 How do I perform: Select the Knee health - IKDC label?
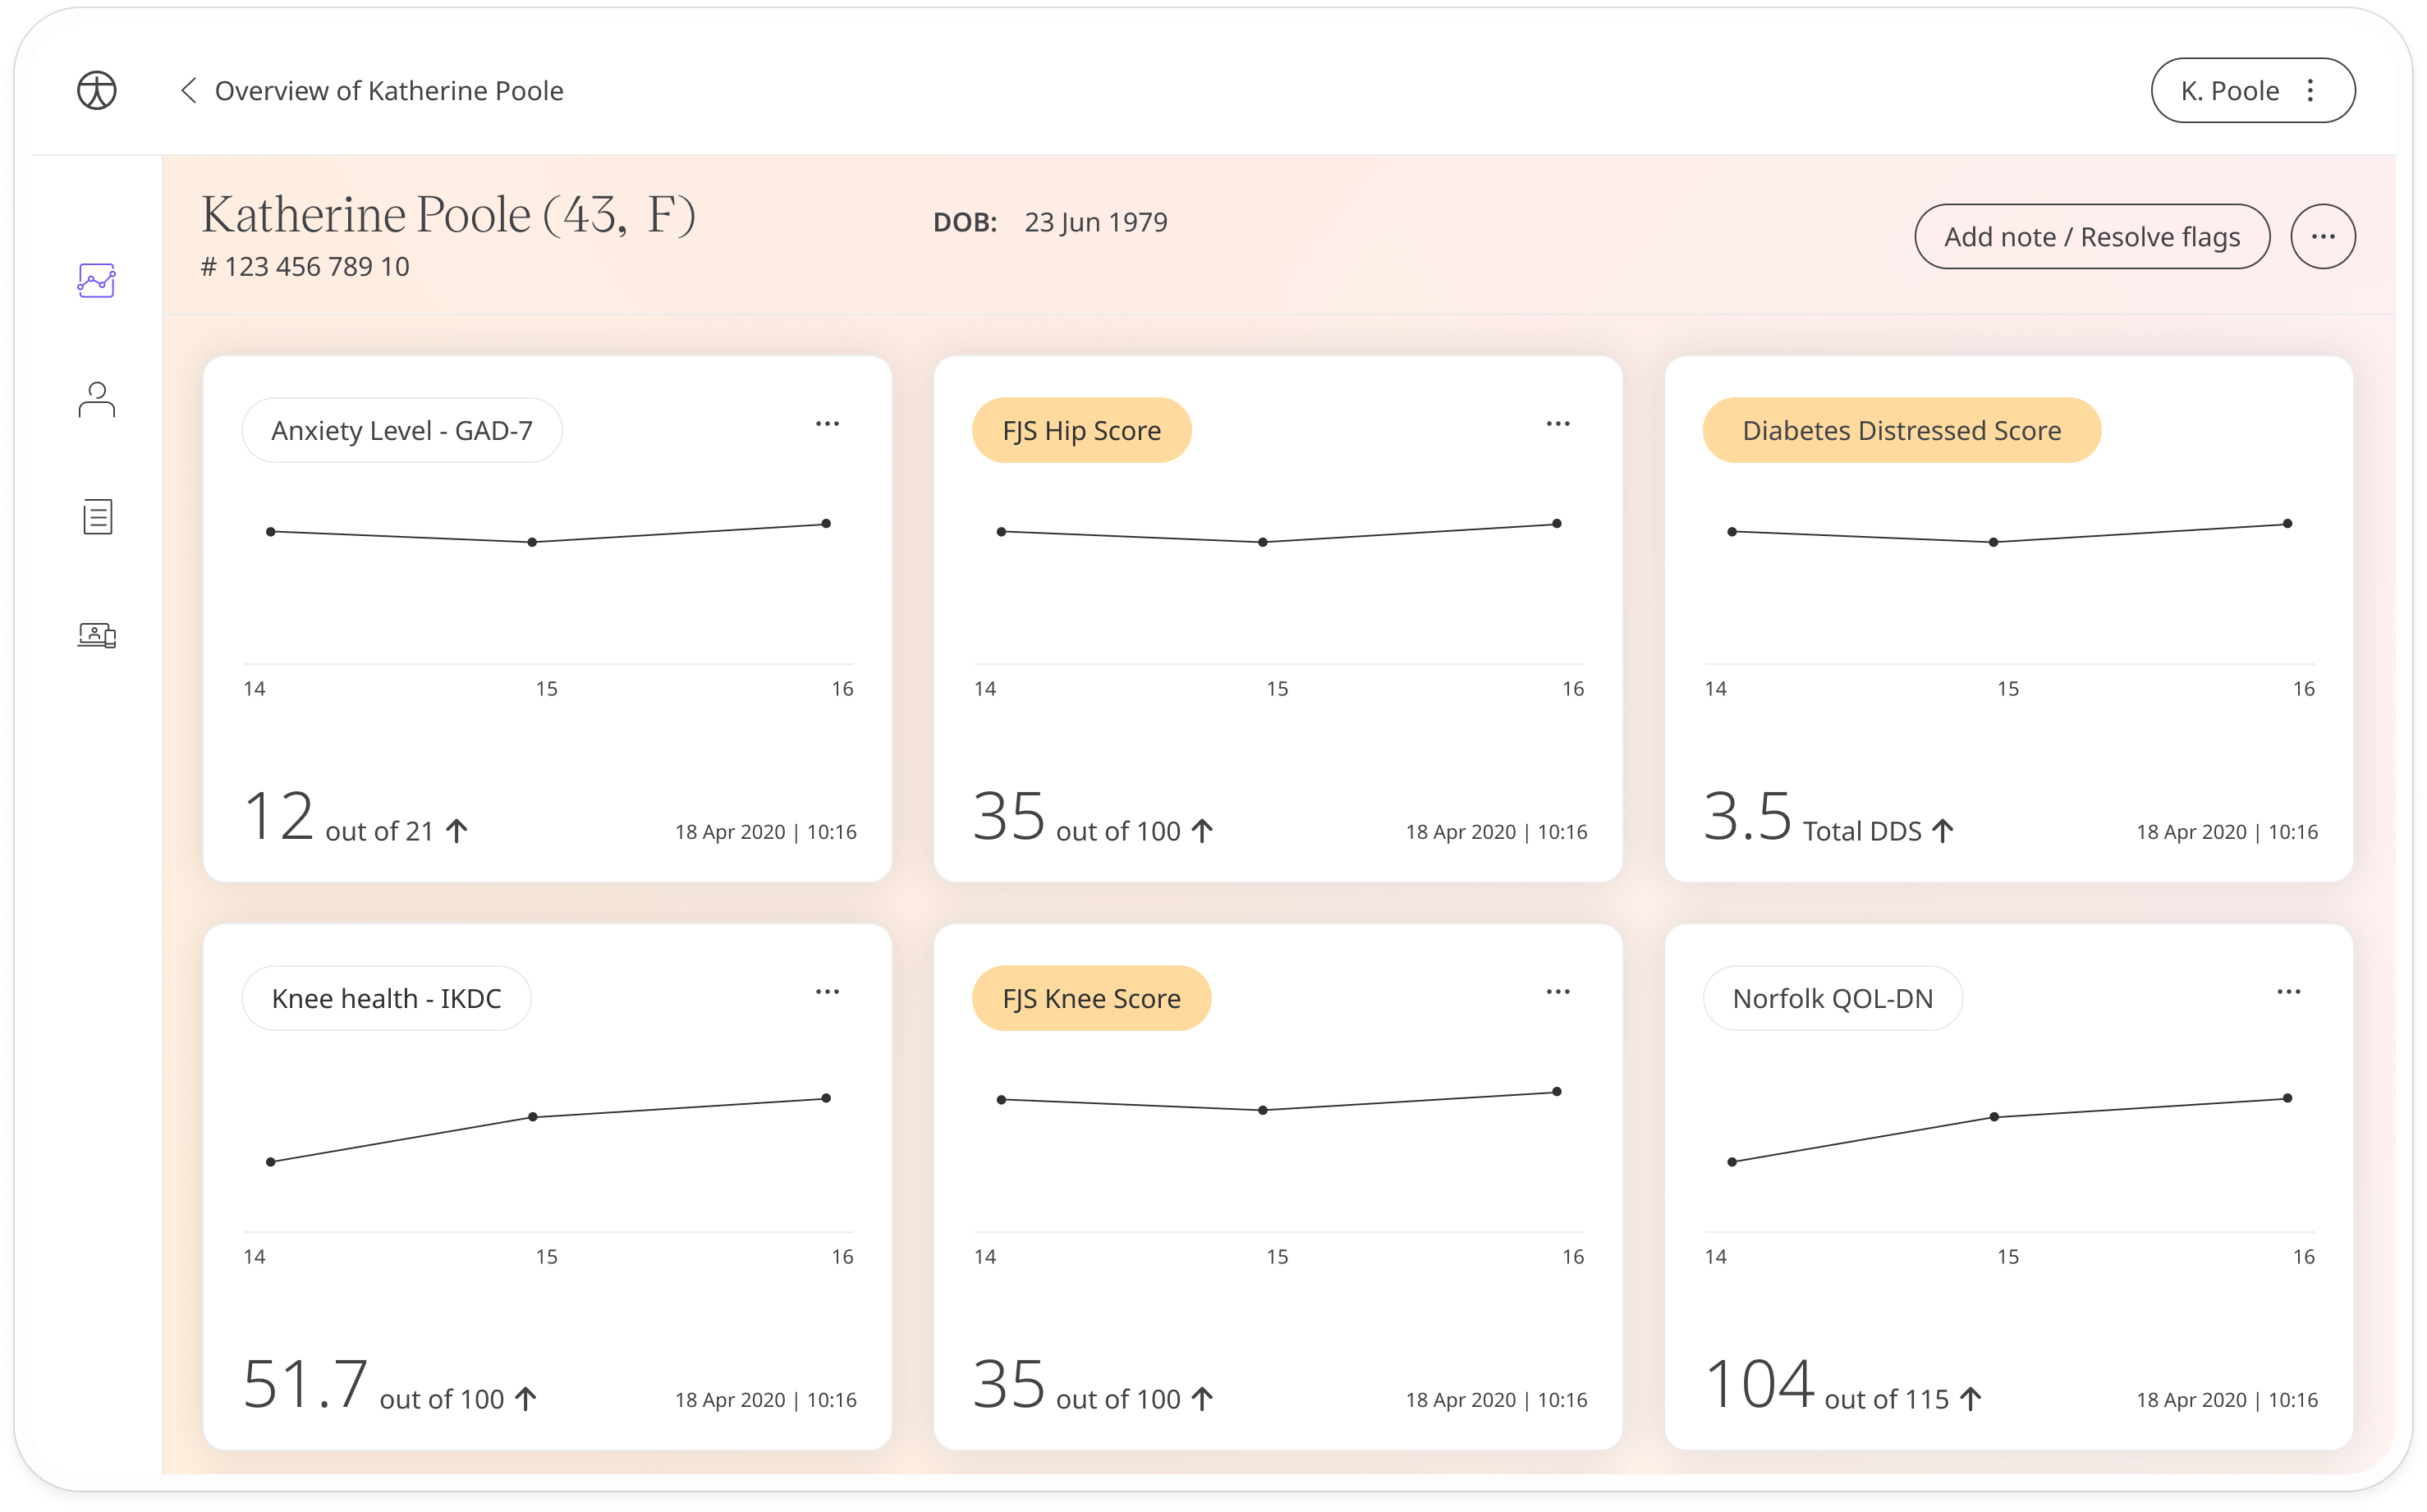[x=386, y=998]
